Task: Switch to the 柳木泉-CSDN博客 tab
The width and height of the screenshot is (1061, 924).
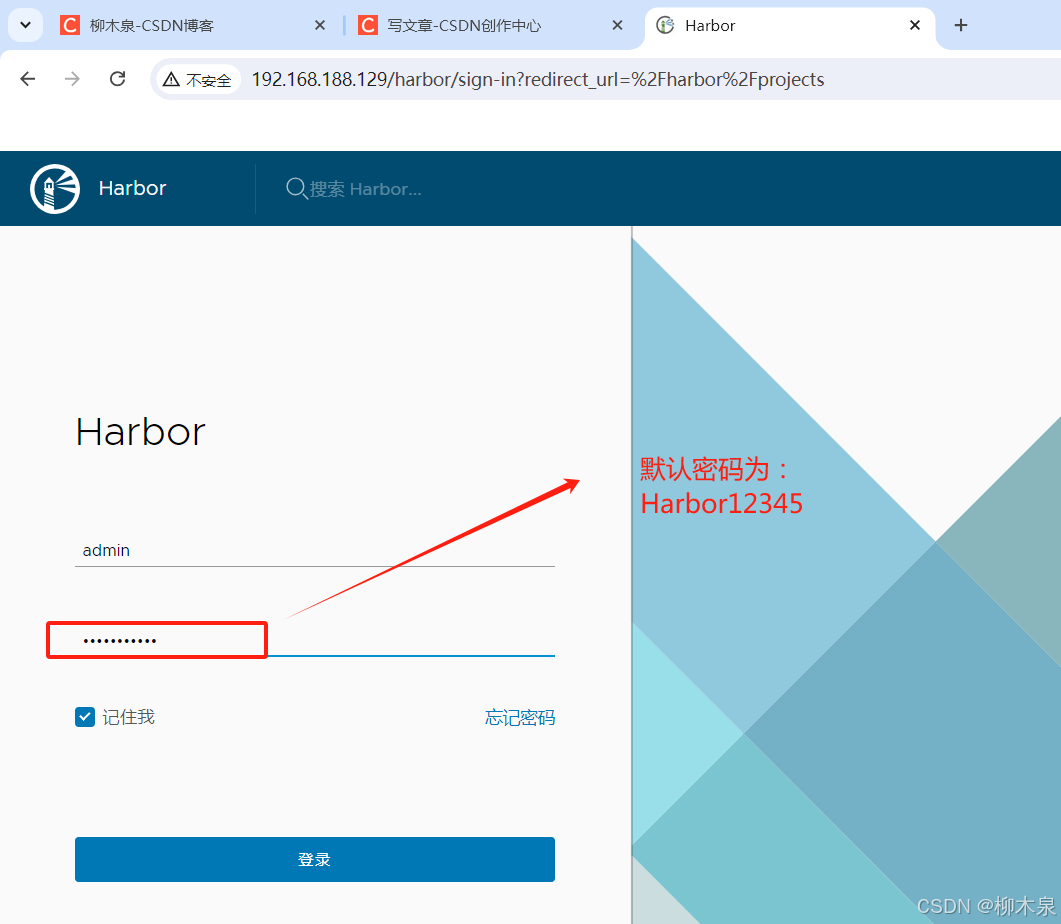Action: (193, 26)
